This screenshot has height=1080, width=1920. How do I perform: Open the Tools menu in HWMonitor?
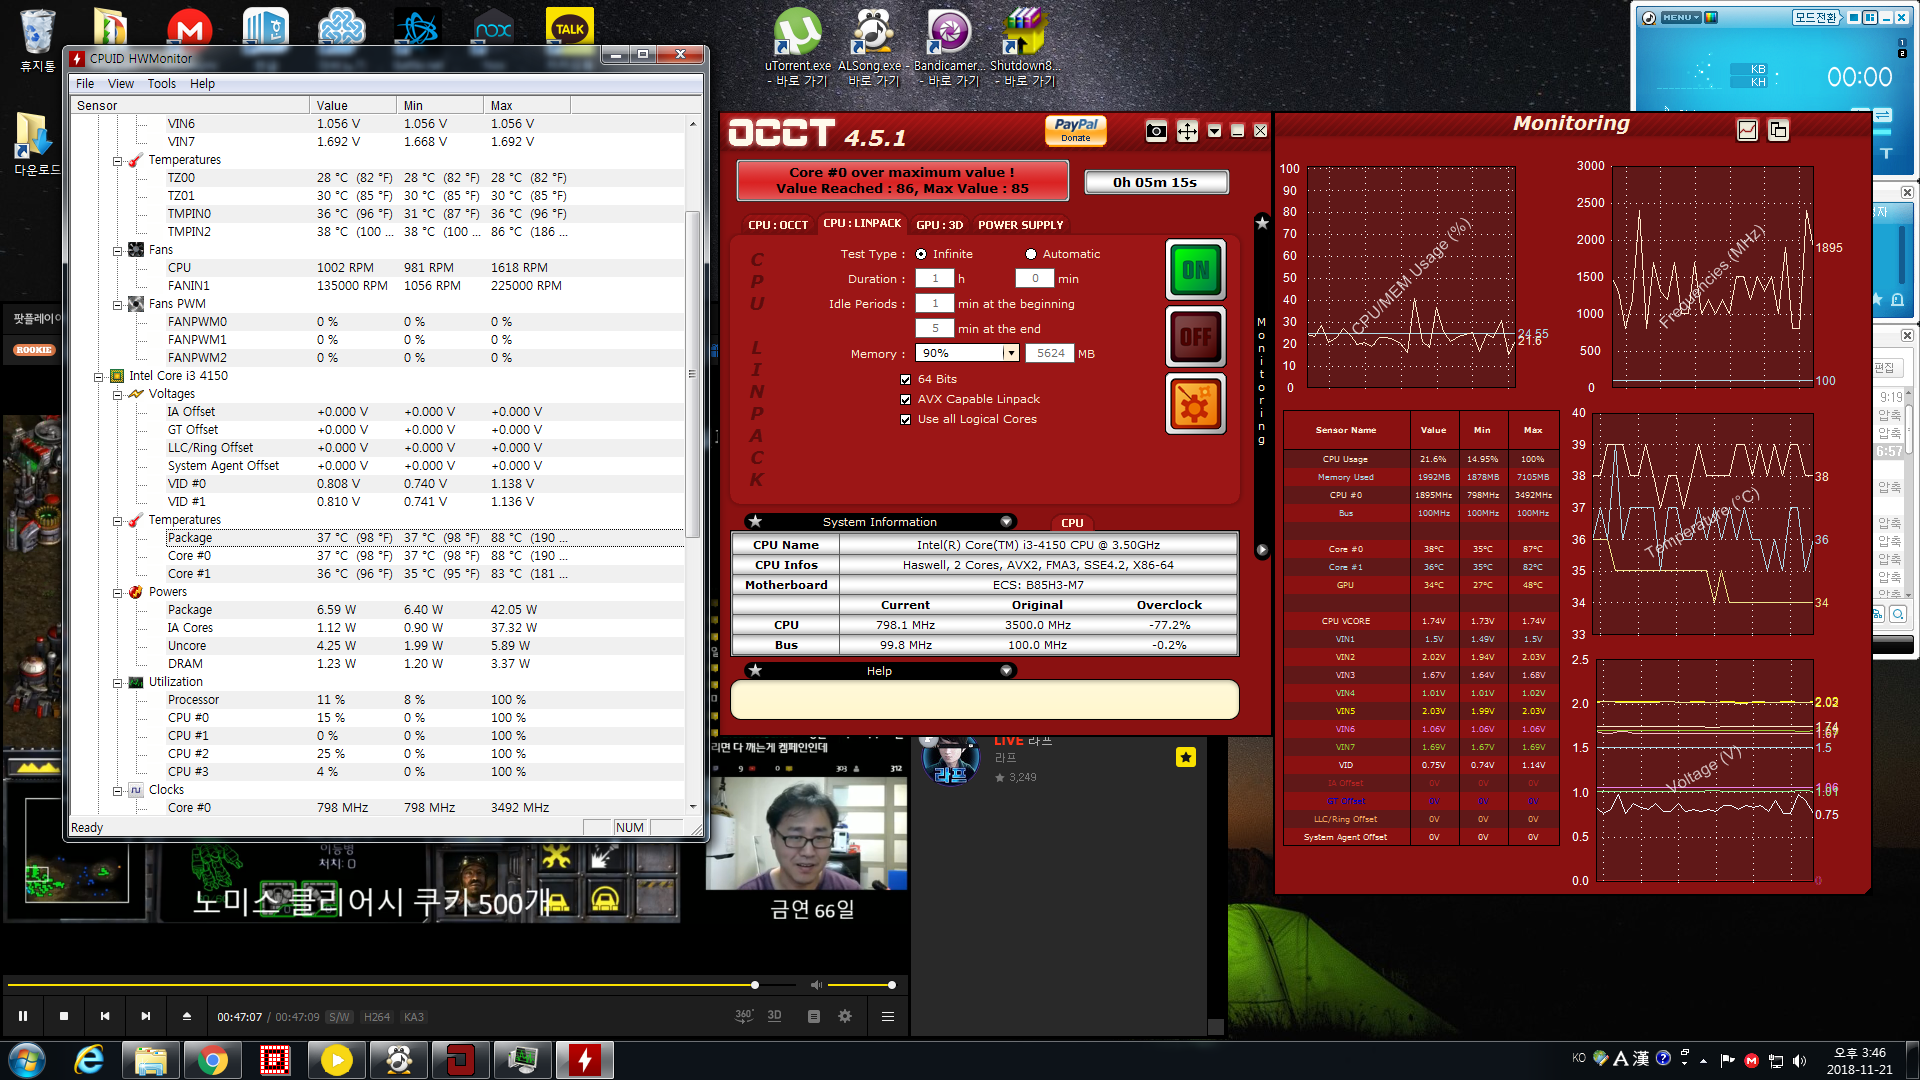click(x=162, y=84)
